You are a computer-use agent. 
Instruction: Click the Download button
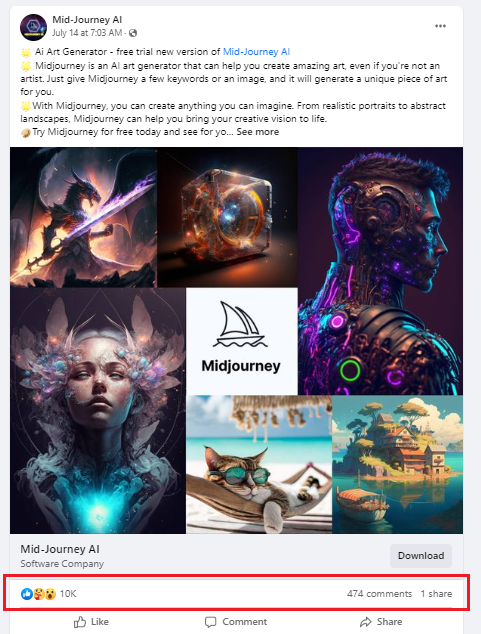click(x=421, y=556)
